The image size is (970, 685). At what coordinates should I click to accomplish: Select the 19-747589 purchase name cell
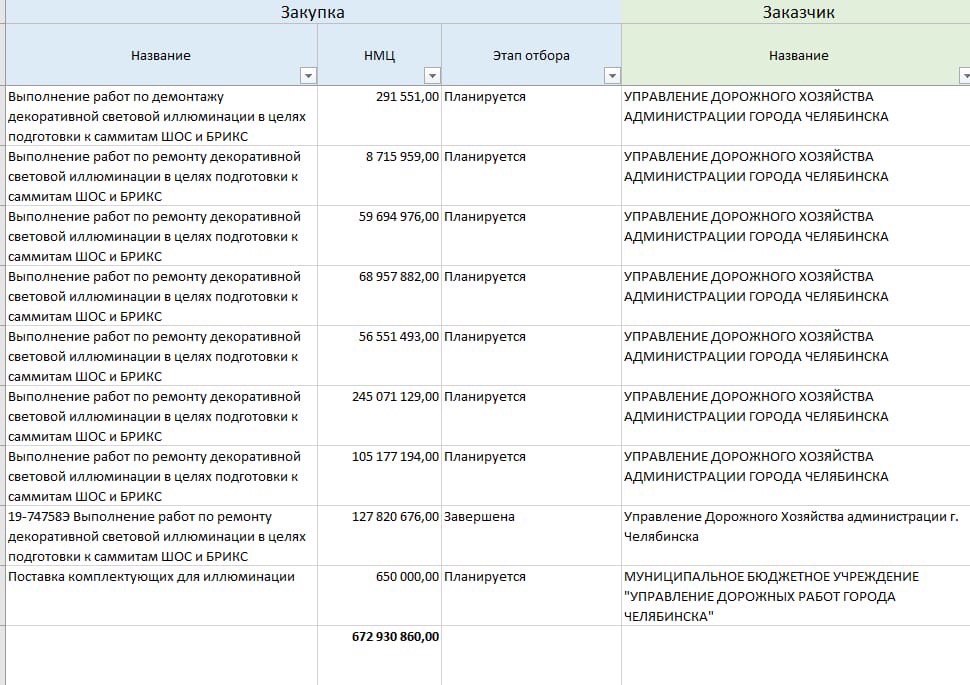tap(161, 536)
